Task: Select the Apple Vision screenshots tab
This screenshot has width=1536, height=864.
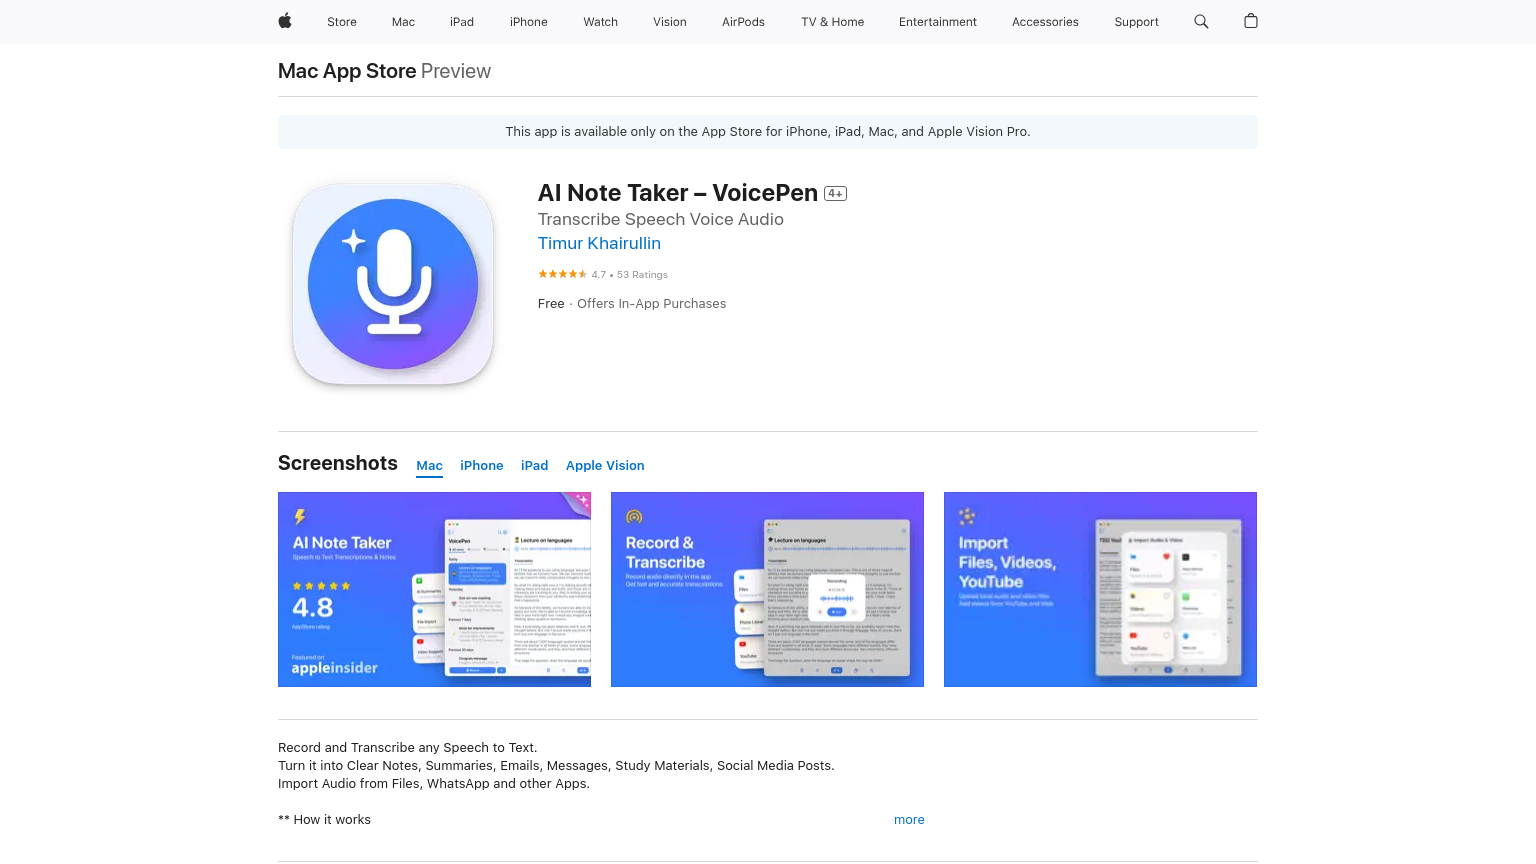Action: coord(605,465)
